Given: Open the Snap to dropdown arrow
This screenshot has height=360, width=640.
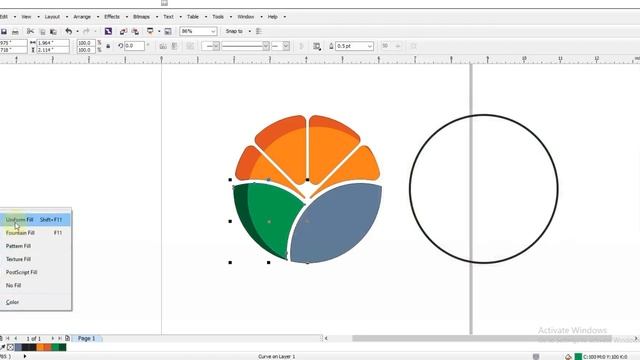Looking at the screenshot, I should click(249, 31).
